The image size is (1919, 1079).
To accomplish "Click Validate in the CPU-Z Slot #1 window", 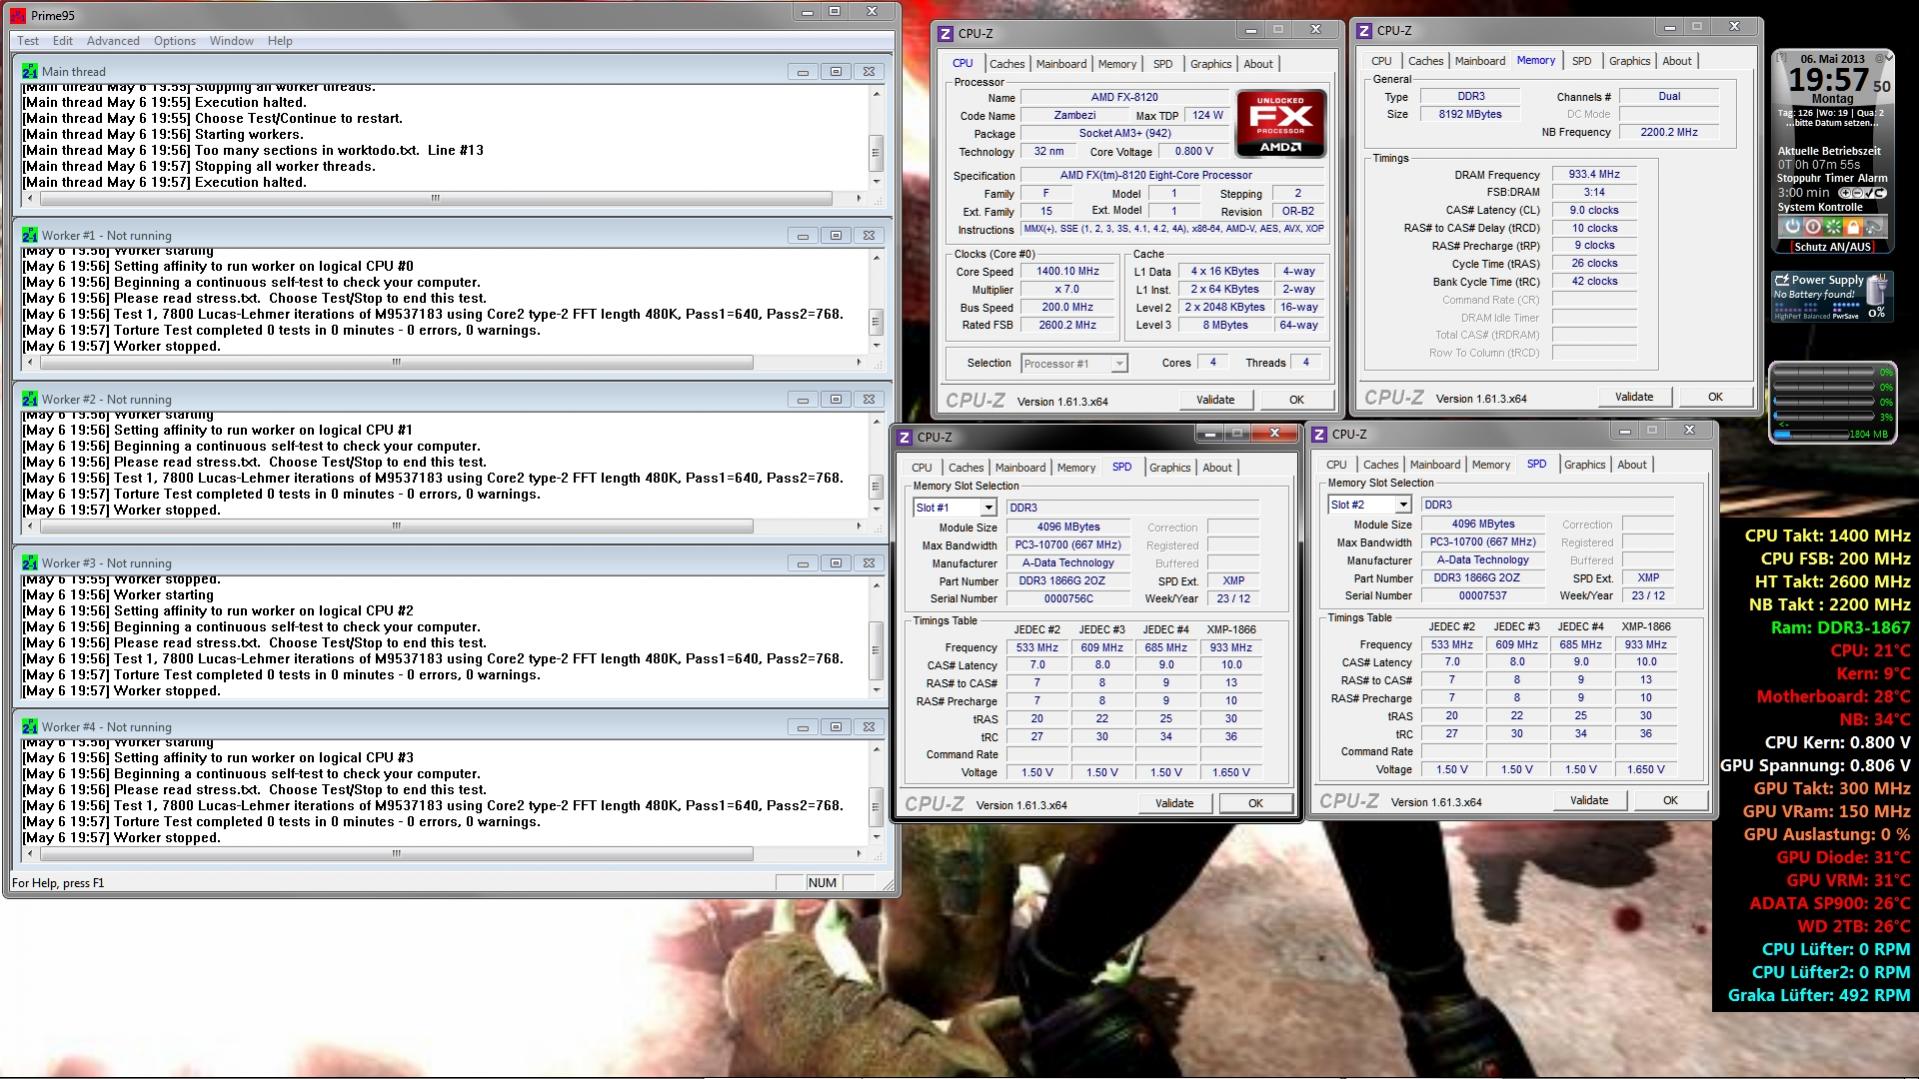I will 1174,803.
